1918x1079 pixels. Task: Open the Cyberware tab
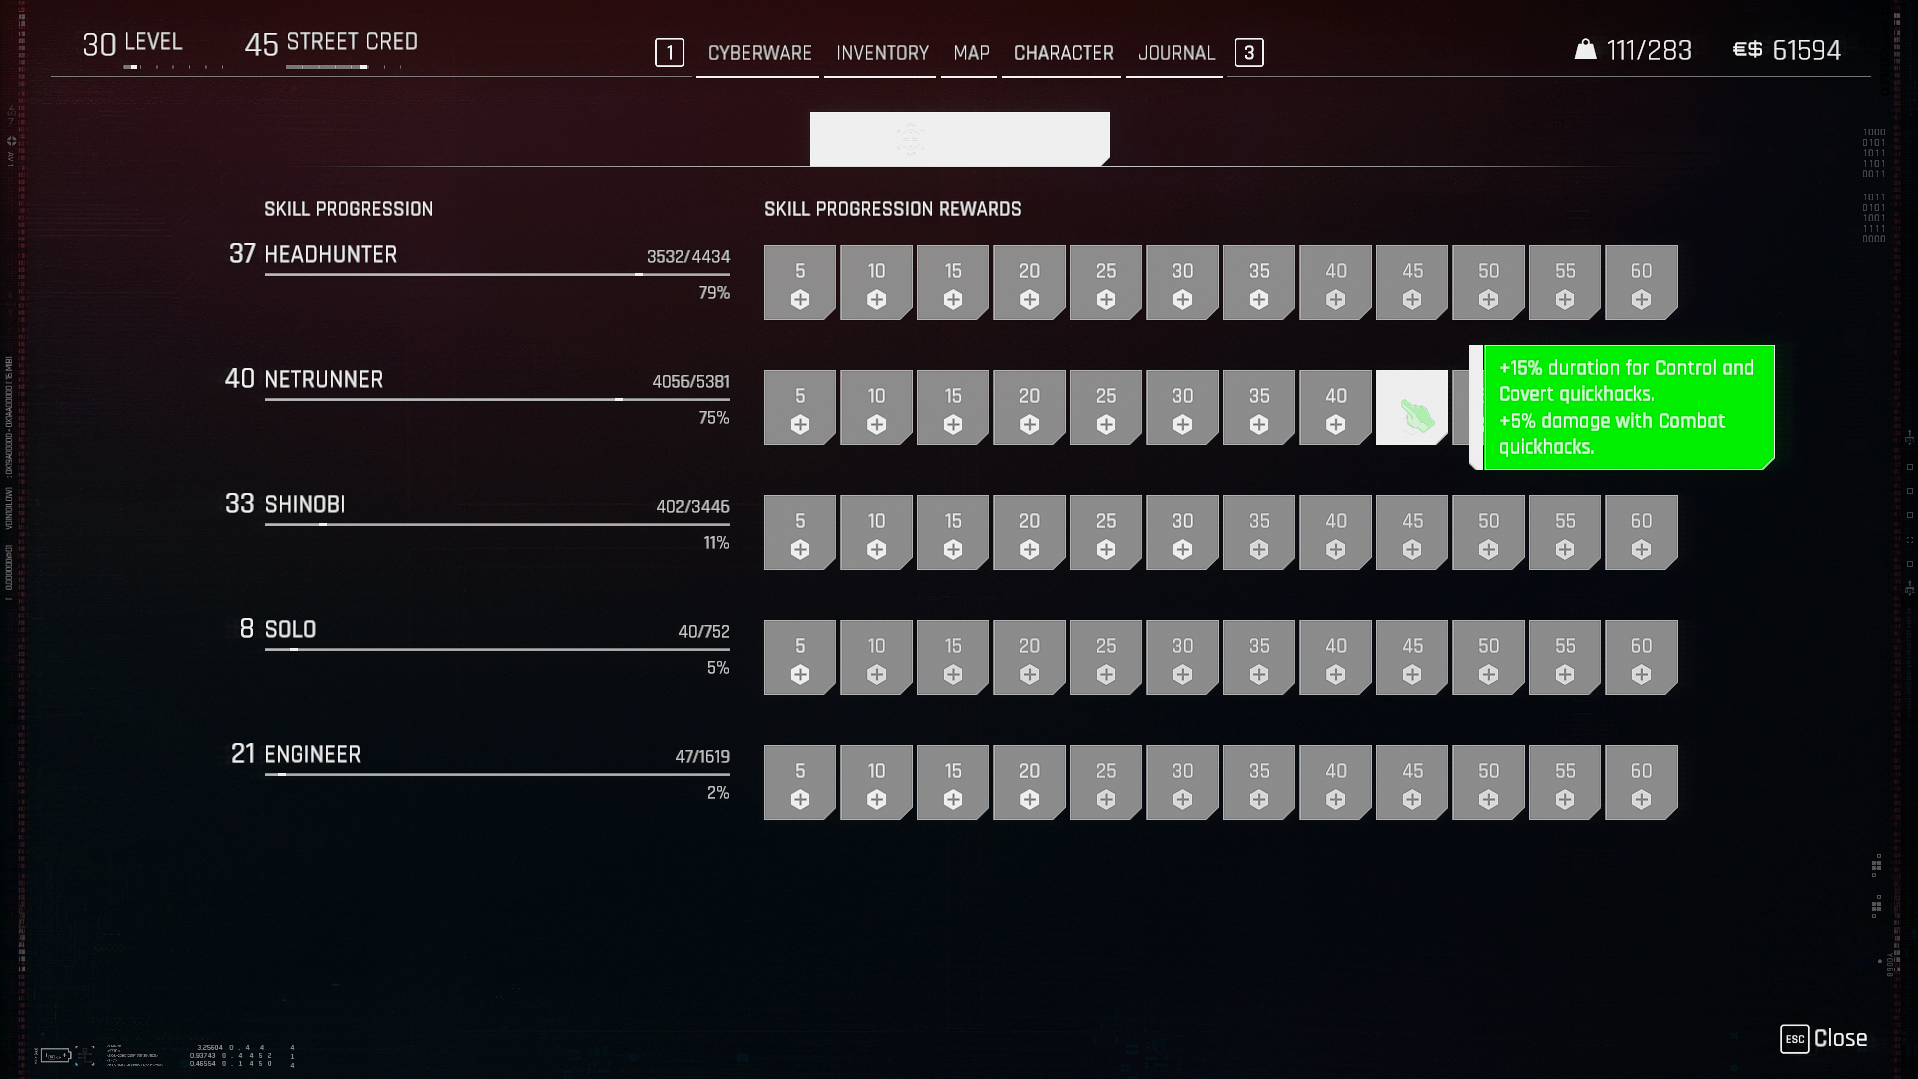[x=759, y=53]
